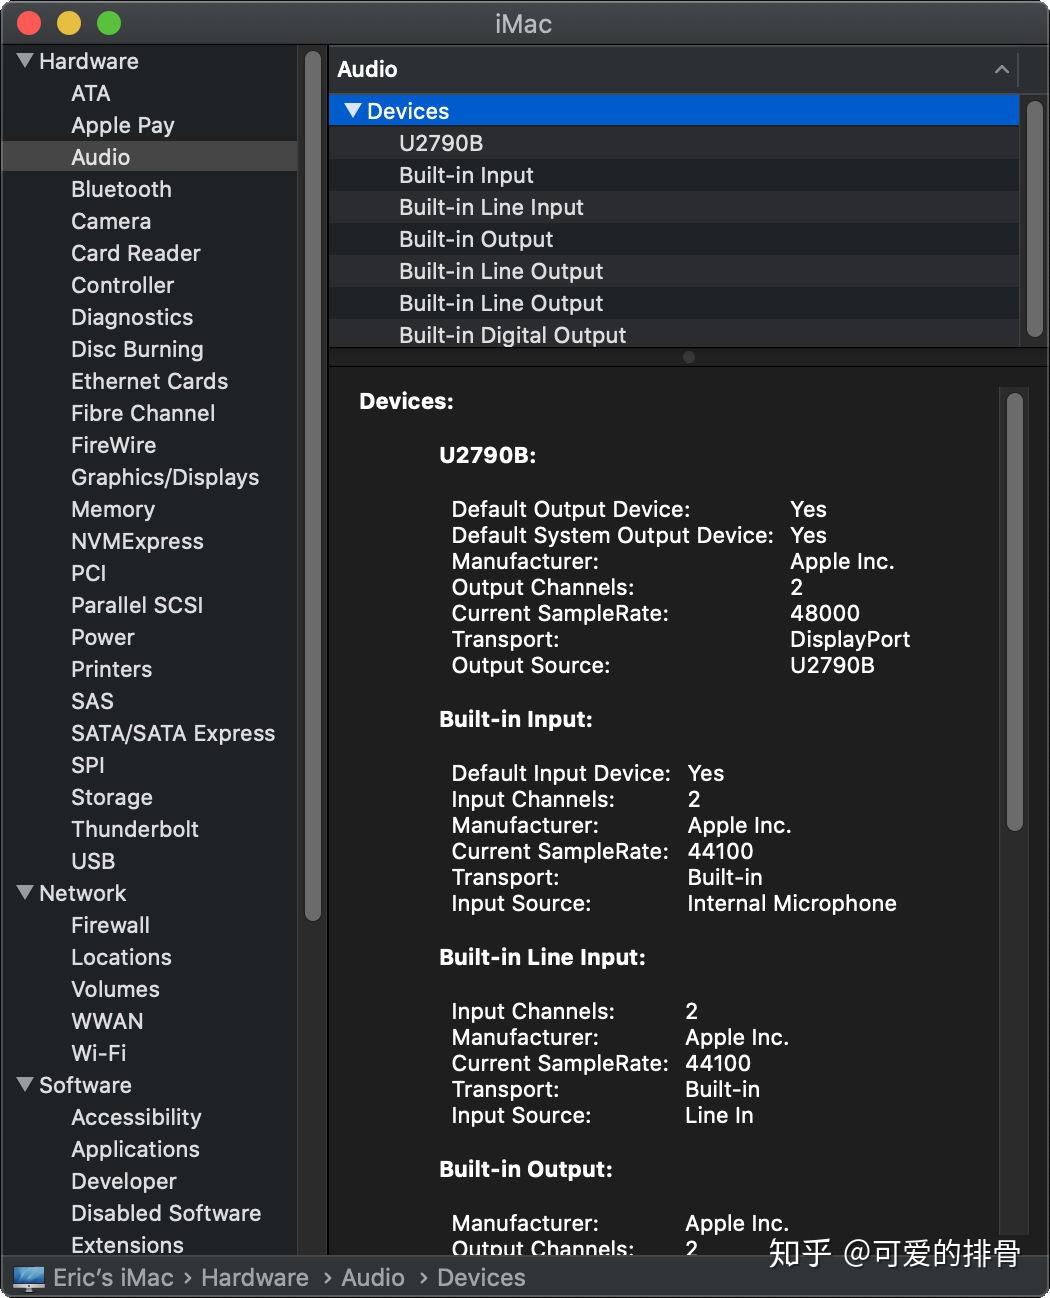1050x1298 pixels.
Task: Open the Thunderbolt hardware entry
Action: 135,829
